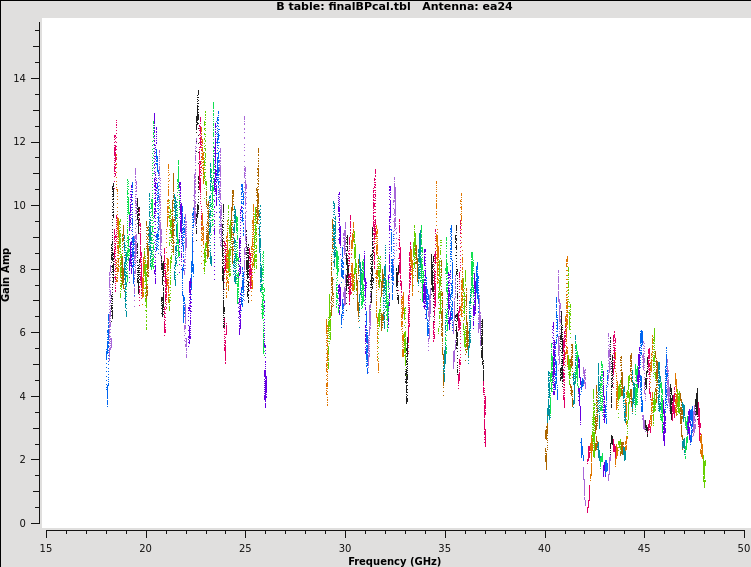Click the 15 tick label on frequency axis
The width and height of the screenshot is (751, 567).
[46, 547]
